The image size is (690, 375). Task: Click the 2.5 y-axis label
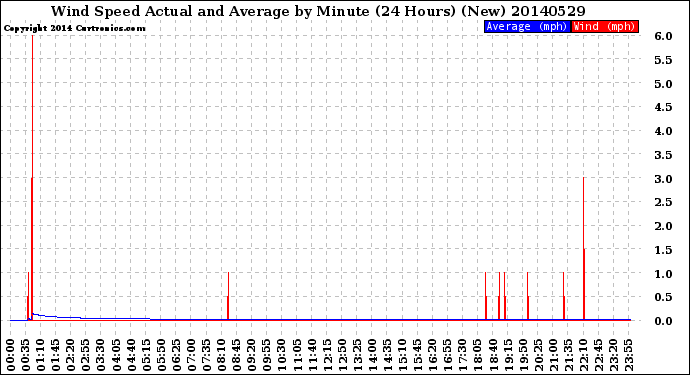(x=663, y=202)
